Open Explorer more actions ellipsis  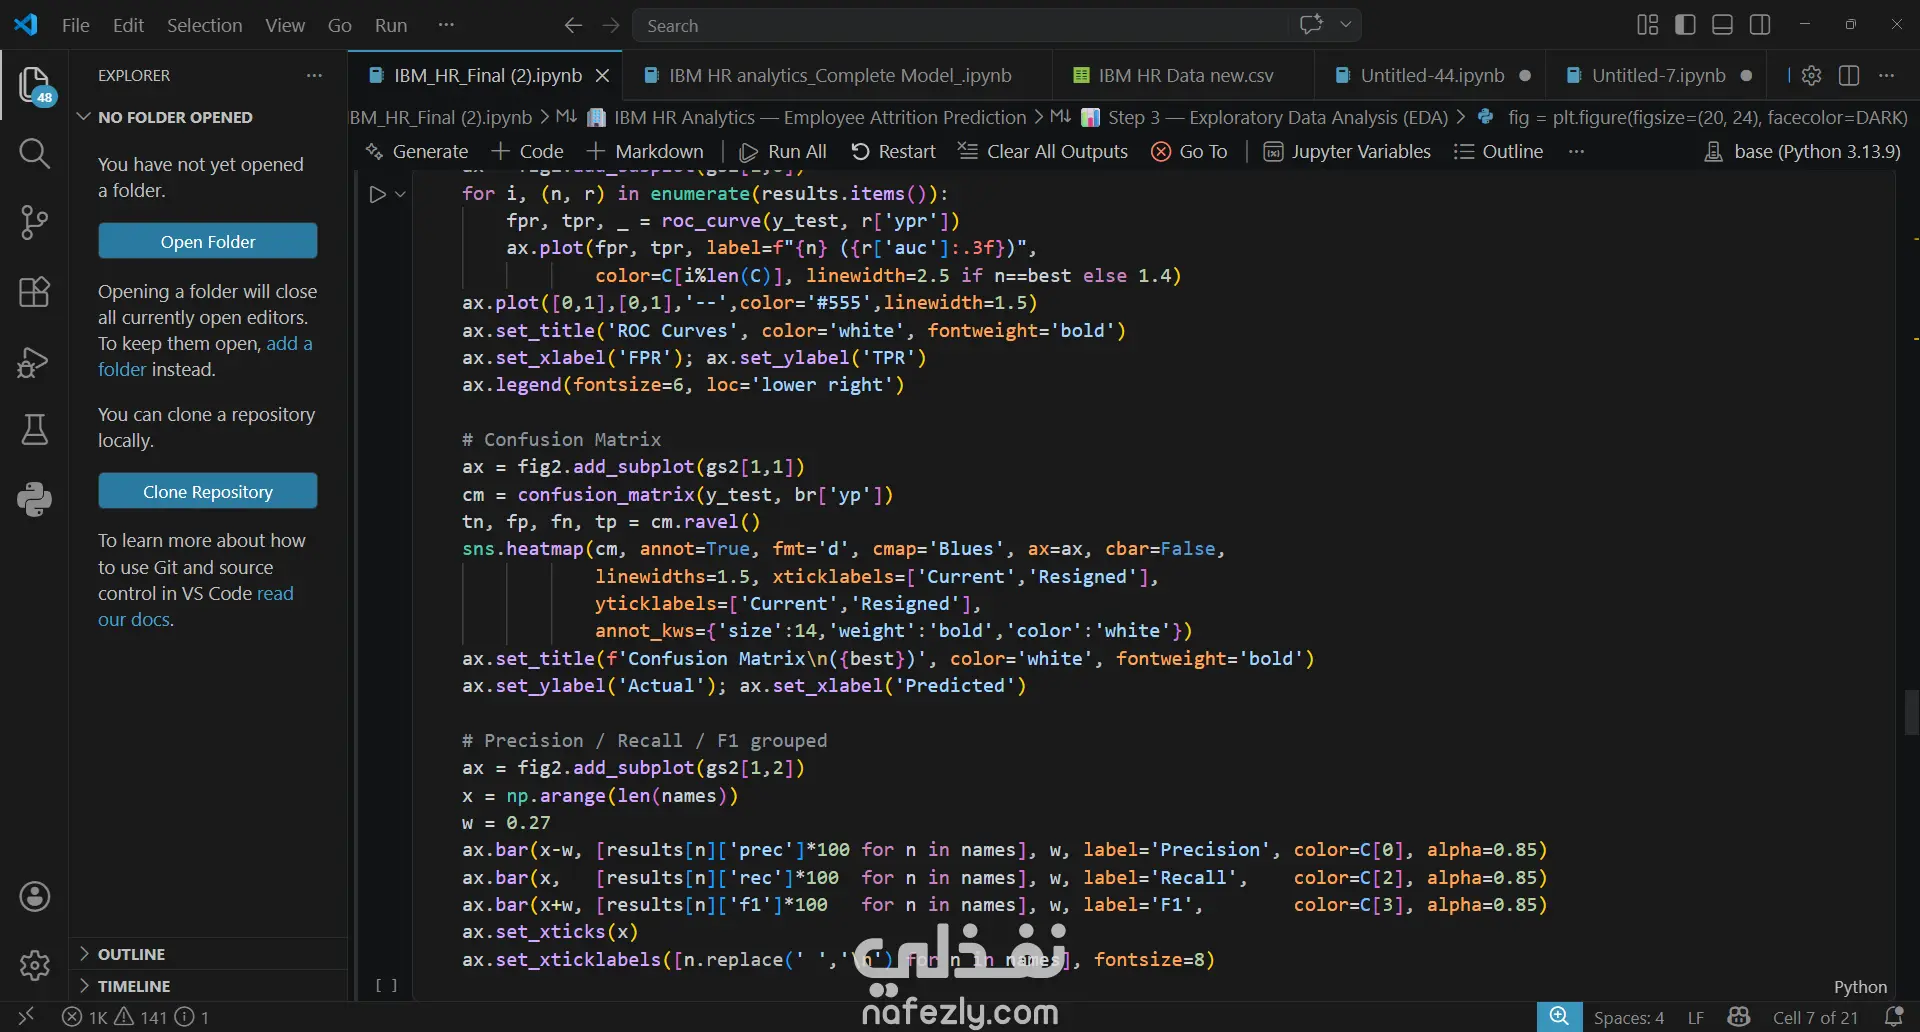pyautogui.click(x=314, y=75)
